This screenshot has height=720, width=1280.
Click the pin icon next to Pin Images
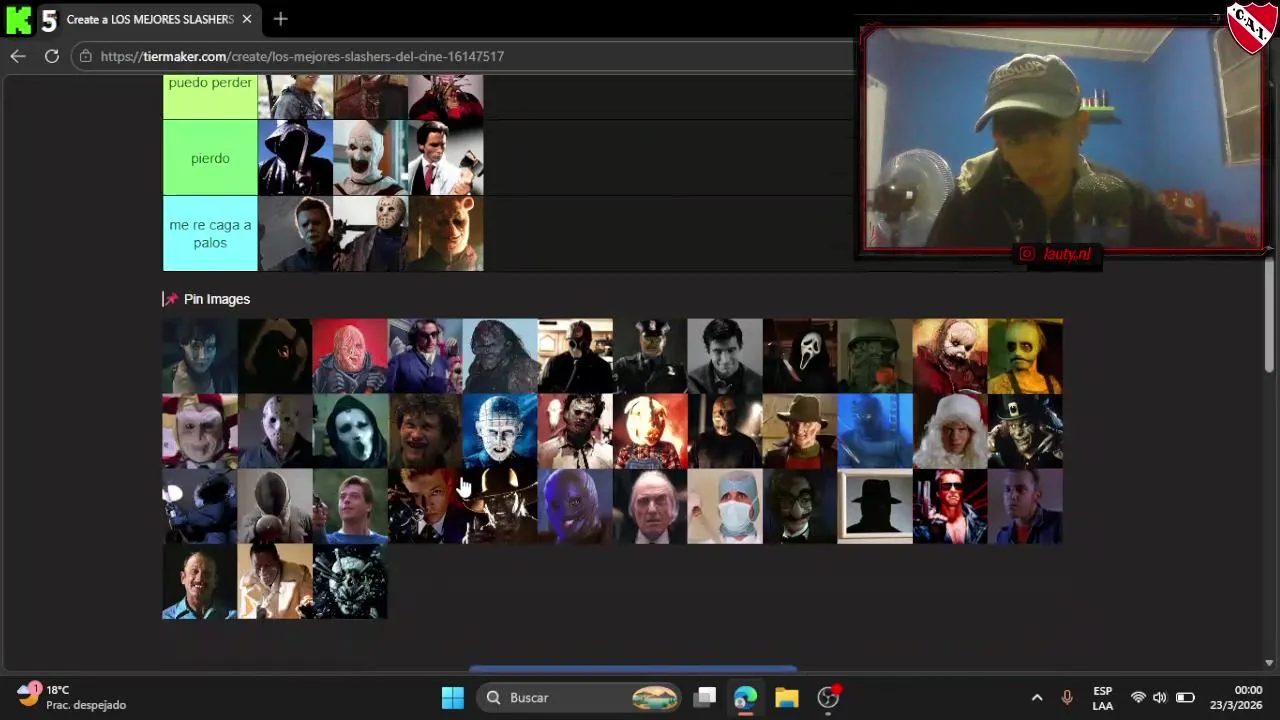(x=170, y=299)
